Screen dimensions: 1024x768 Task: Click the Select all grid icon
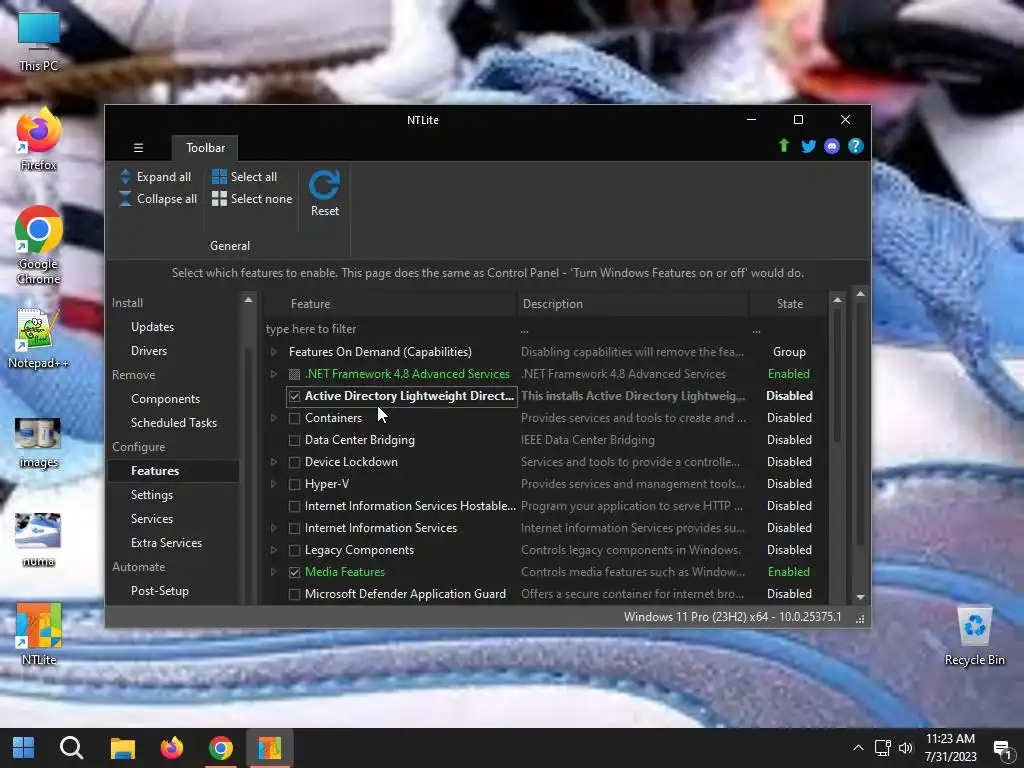219,176
